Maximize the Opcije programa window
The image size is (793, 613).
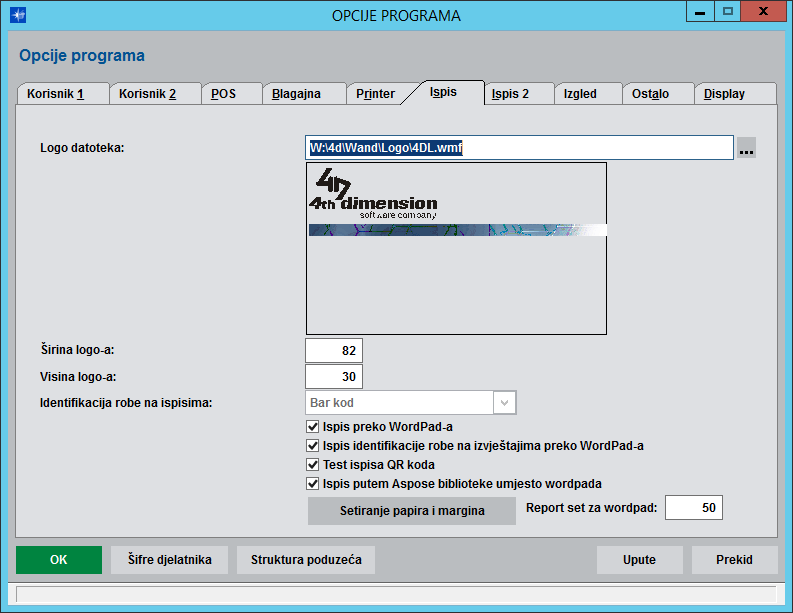727,12
